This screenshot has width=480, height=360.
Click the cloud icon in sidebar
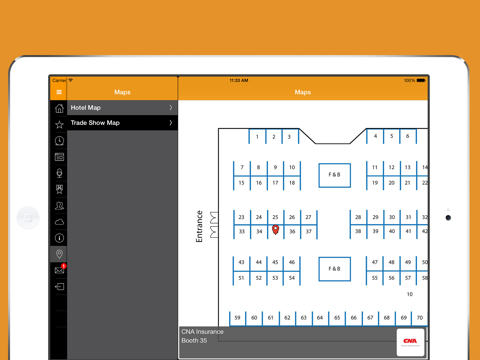pos(59,222)
